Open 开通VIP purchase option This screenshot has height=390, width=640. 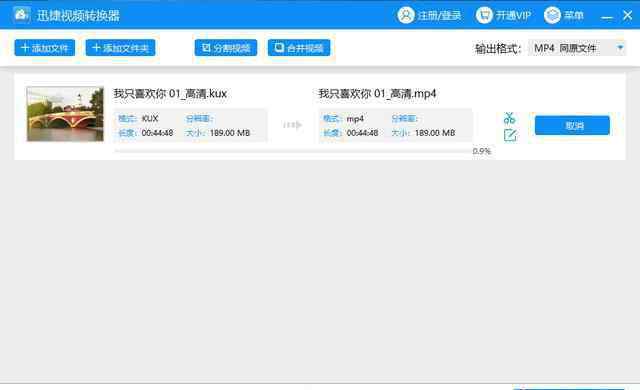(503, 16)
